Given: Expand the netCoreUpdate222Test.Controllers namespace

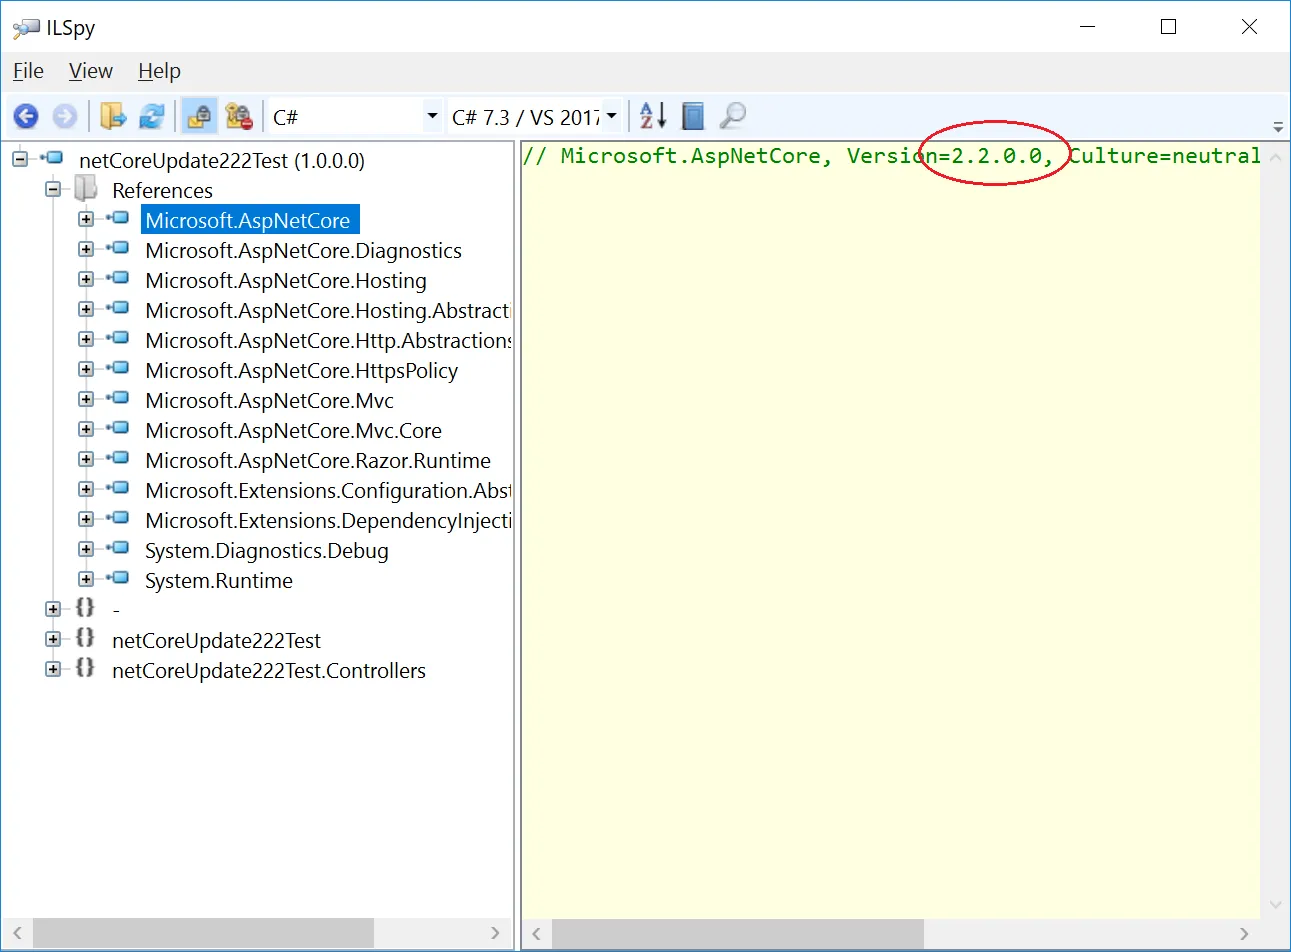Looking at the screenshot, I should tap(53, 669).
